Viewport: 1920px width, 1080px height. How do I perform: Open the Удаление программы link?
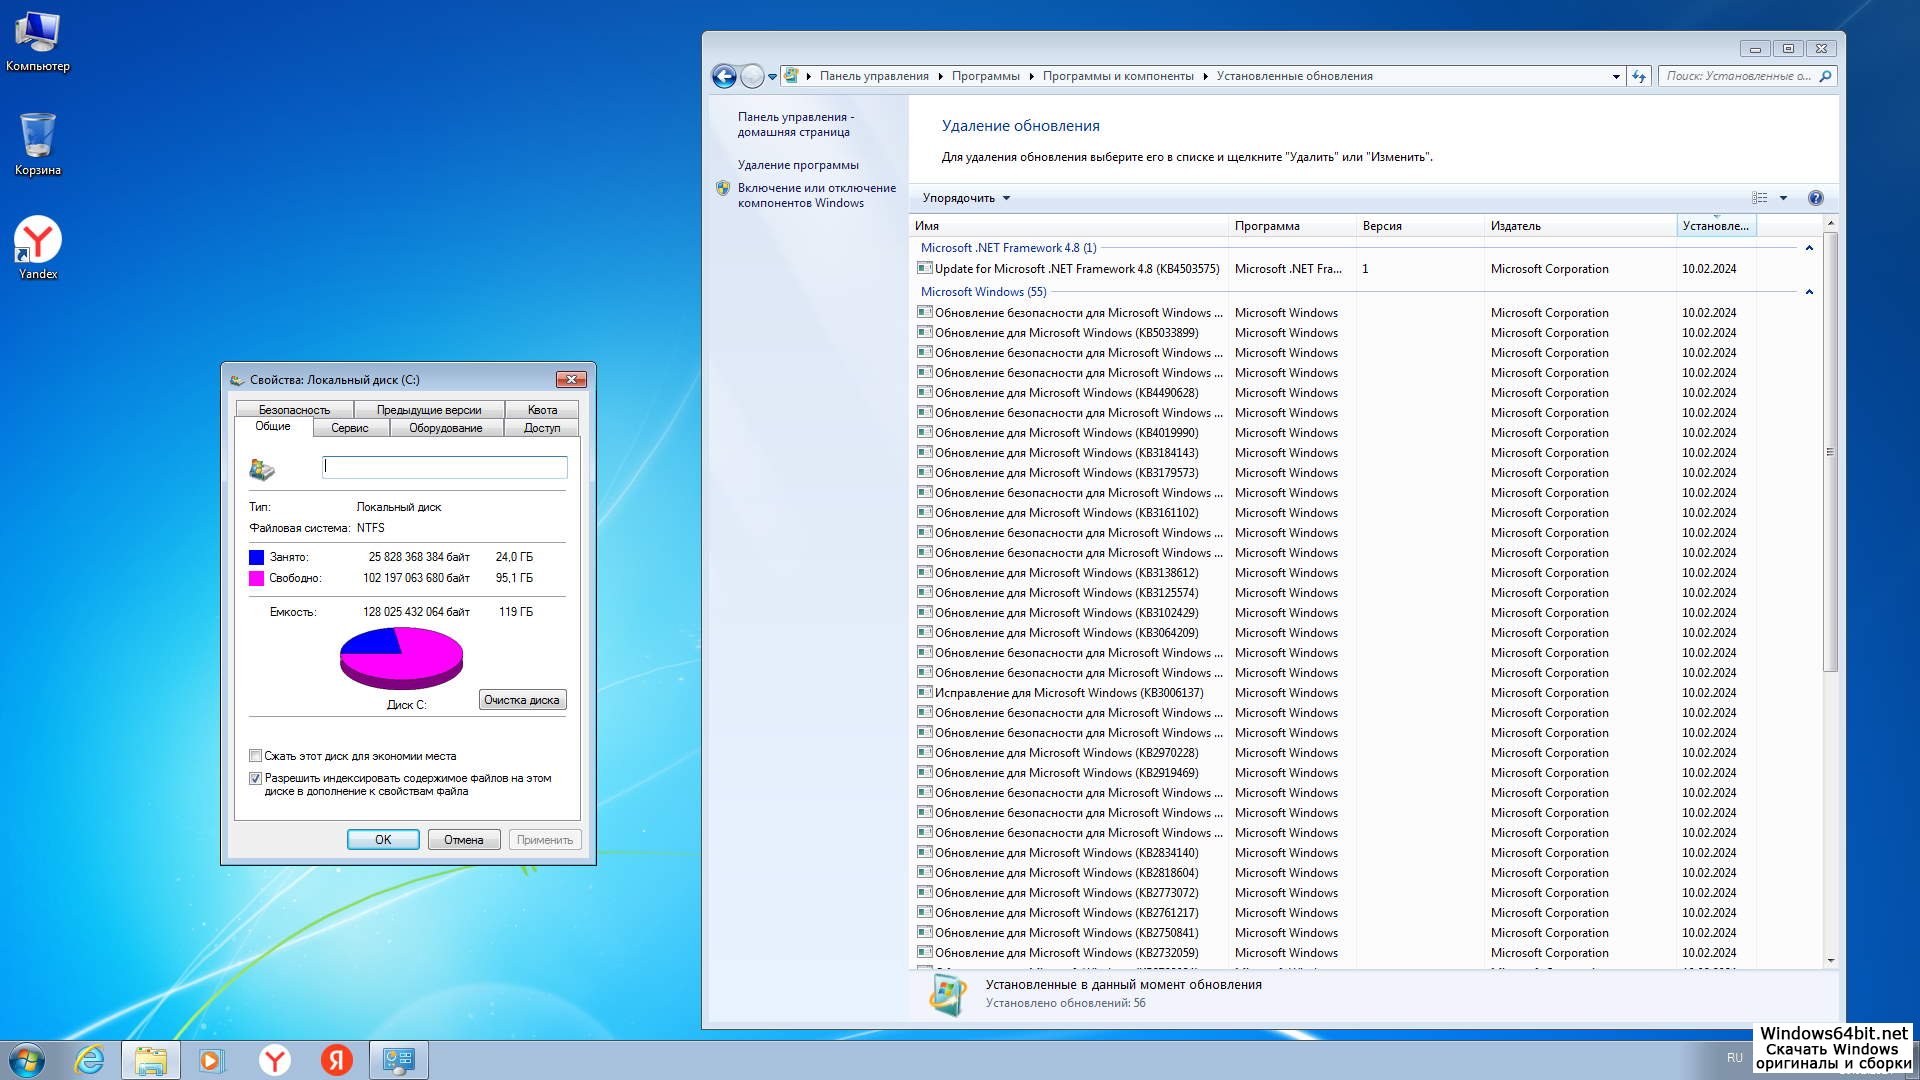(798, 165)
